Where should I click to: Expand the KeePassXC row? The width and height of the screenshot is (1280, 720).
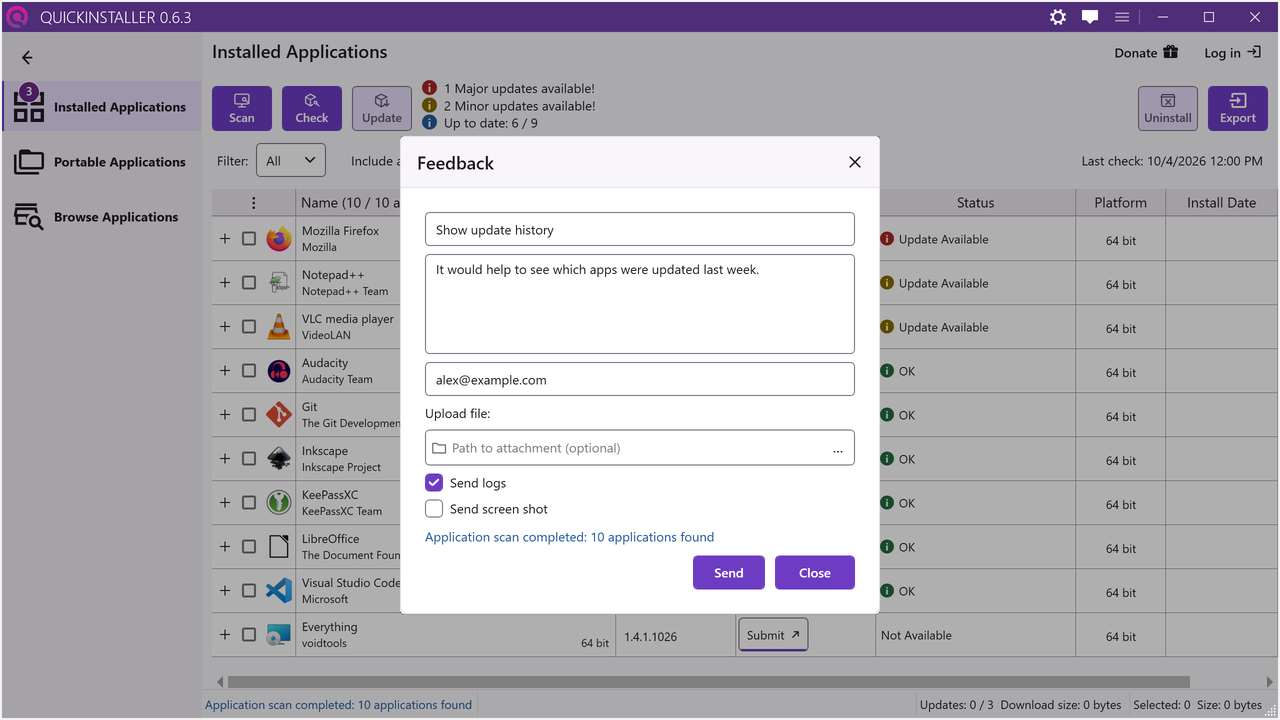(x=225, y=503)
